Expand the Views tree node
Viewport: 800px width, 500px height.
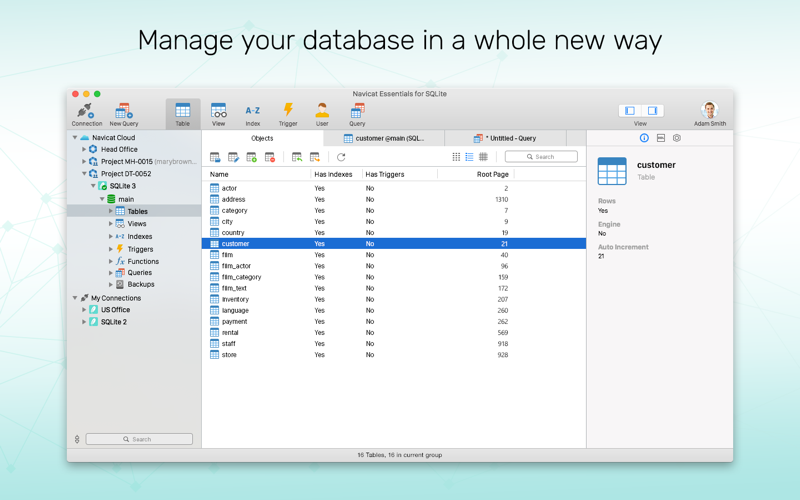pos(111,223)
